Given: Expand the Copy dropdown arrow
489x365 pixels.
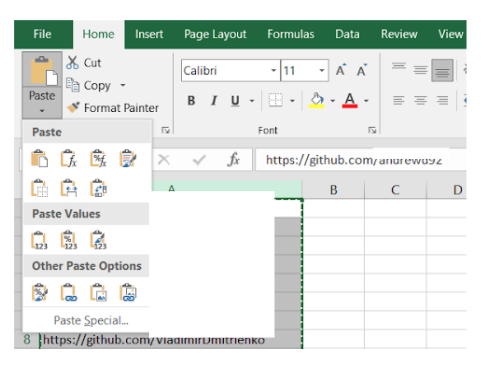Looking at the screenshot, I should point(123,85).
